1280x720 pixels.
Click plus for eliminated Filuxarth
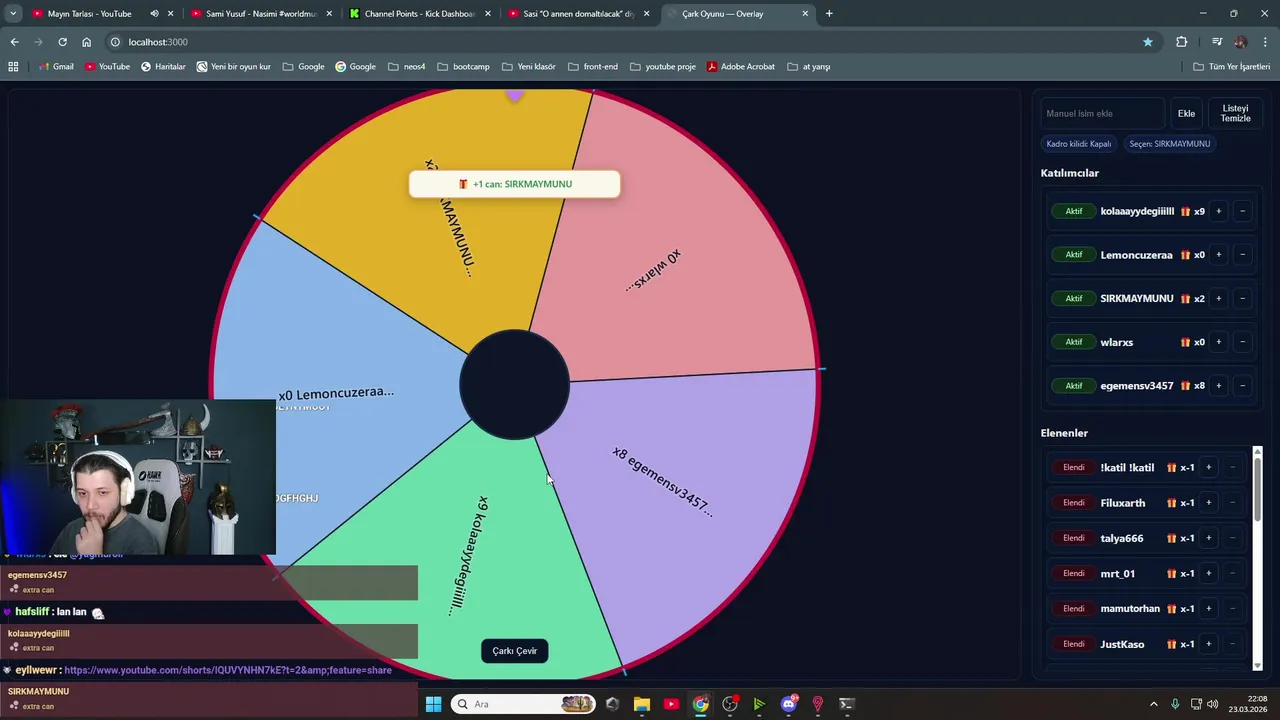[x=1208, y=503]
